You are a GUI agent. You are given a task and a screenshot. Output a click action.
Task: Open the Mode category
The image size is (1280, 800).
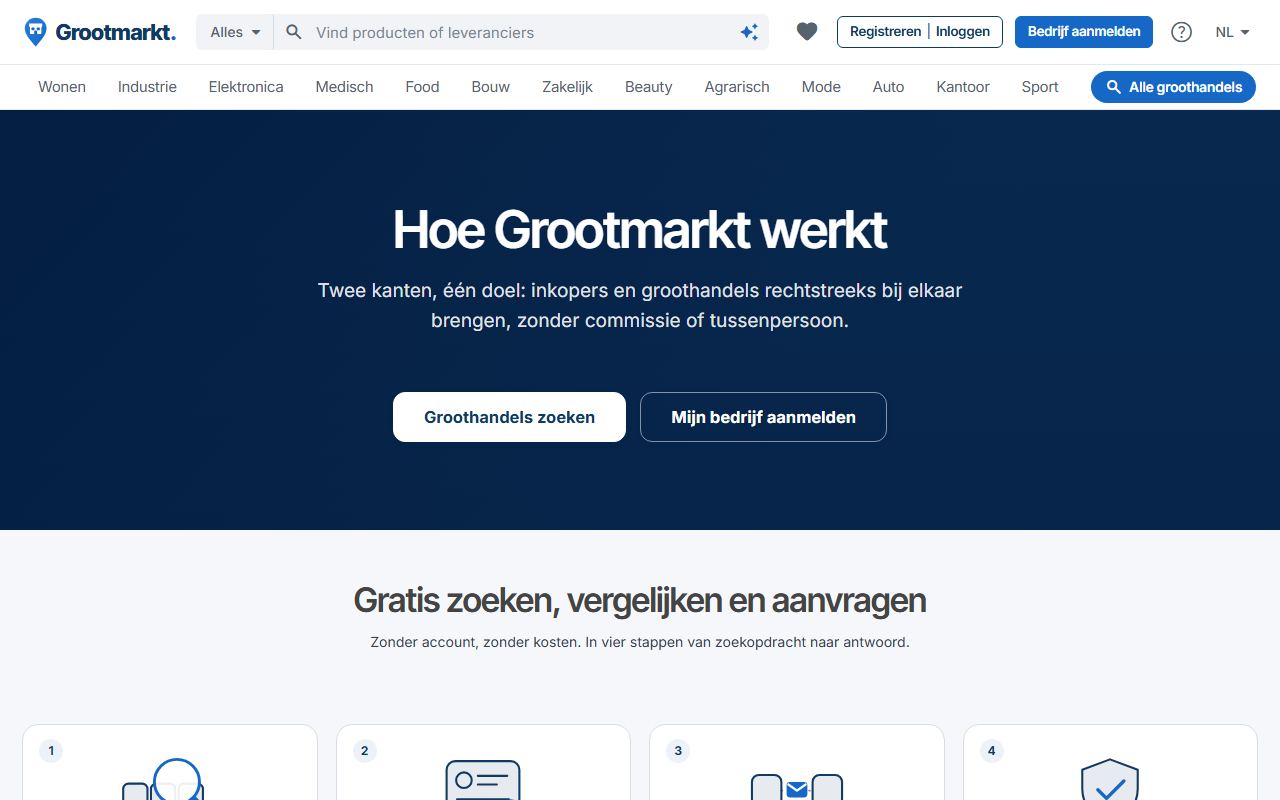pos(821,87)
